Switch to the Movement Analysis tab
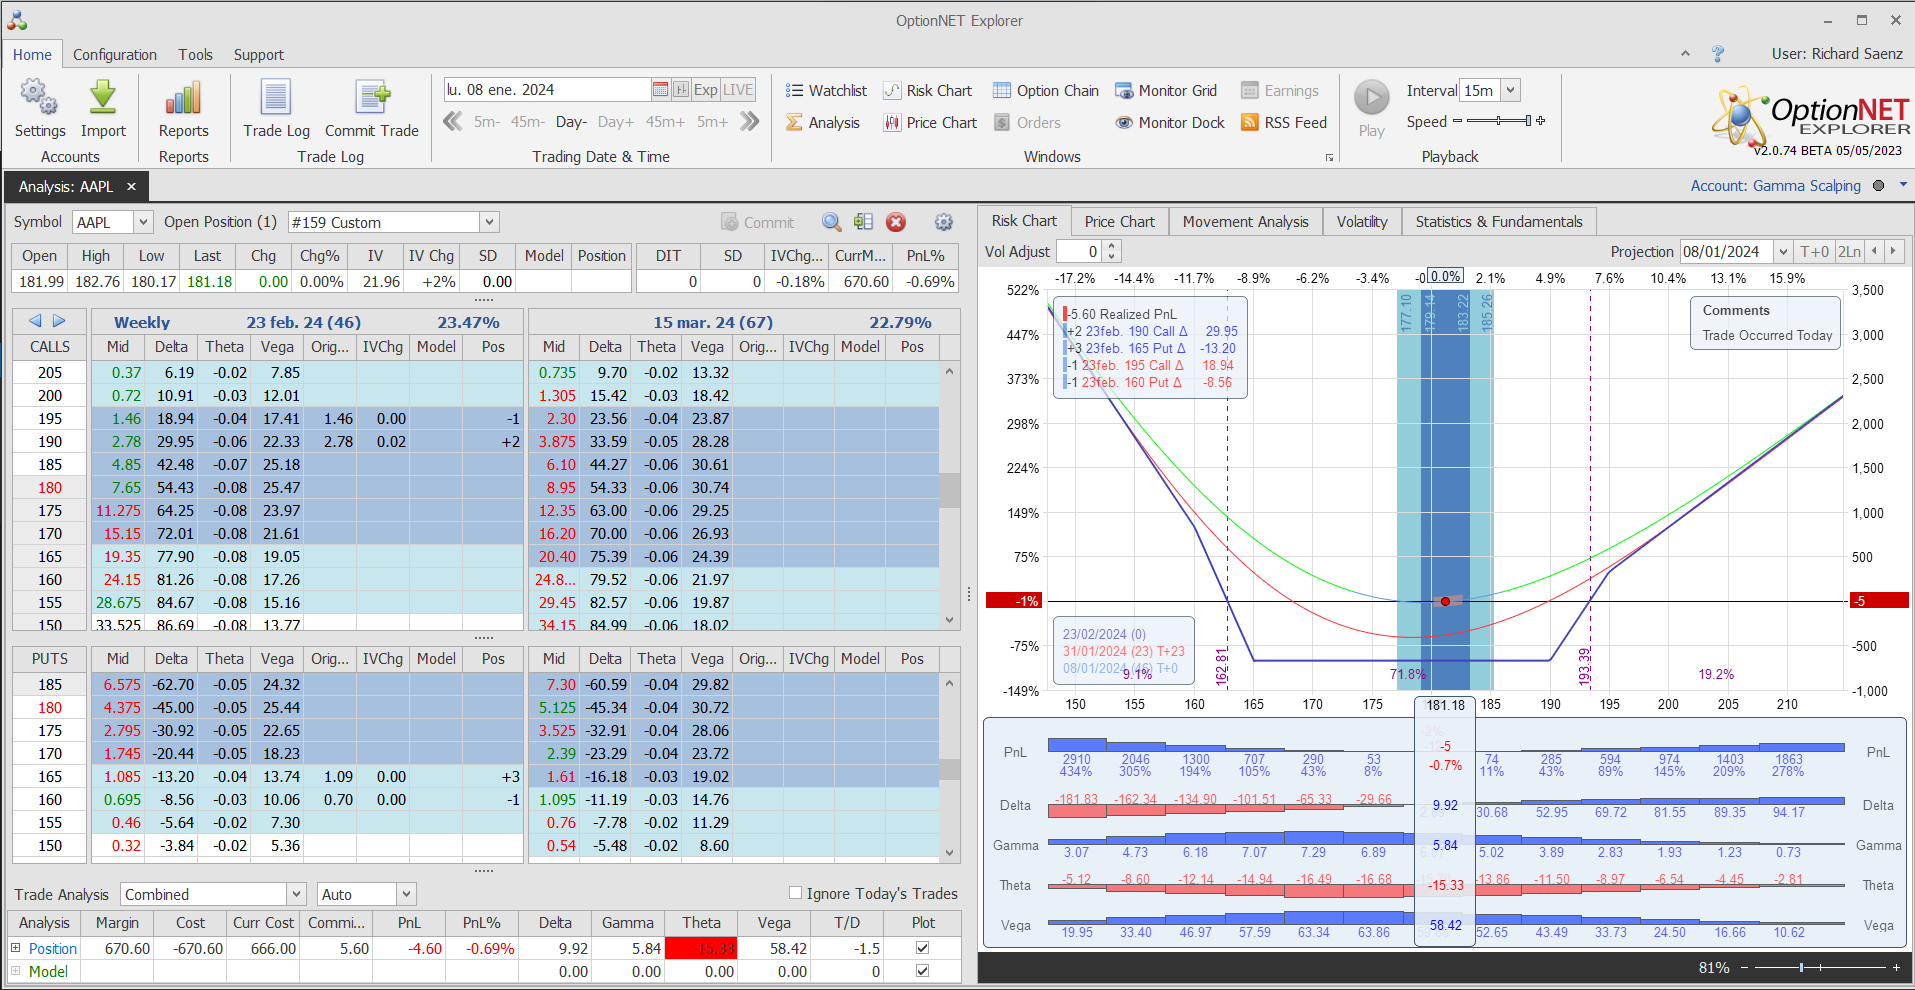Image resolution: width=1915 pixels, height=990 pixels. (x=1245, y=222)
